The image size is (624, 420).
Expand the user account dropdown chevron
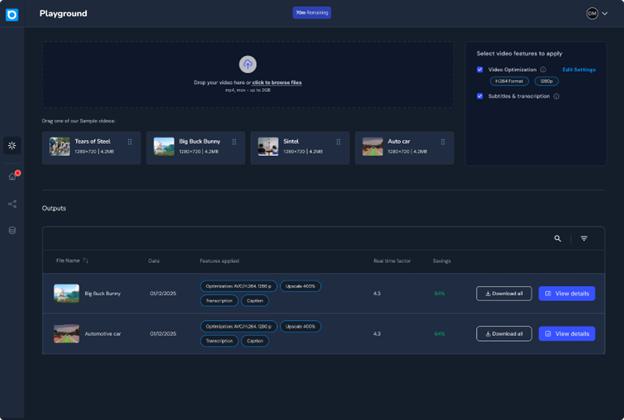tap(605, 14)
